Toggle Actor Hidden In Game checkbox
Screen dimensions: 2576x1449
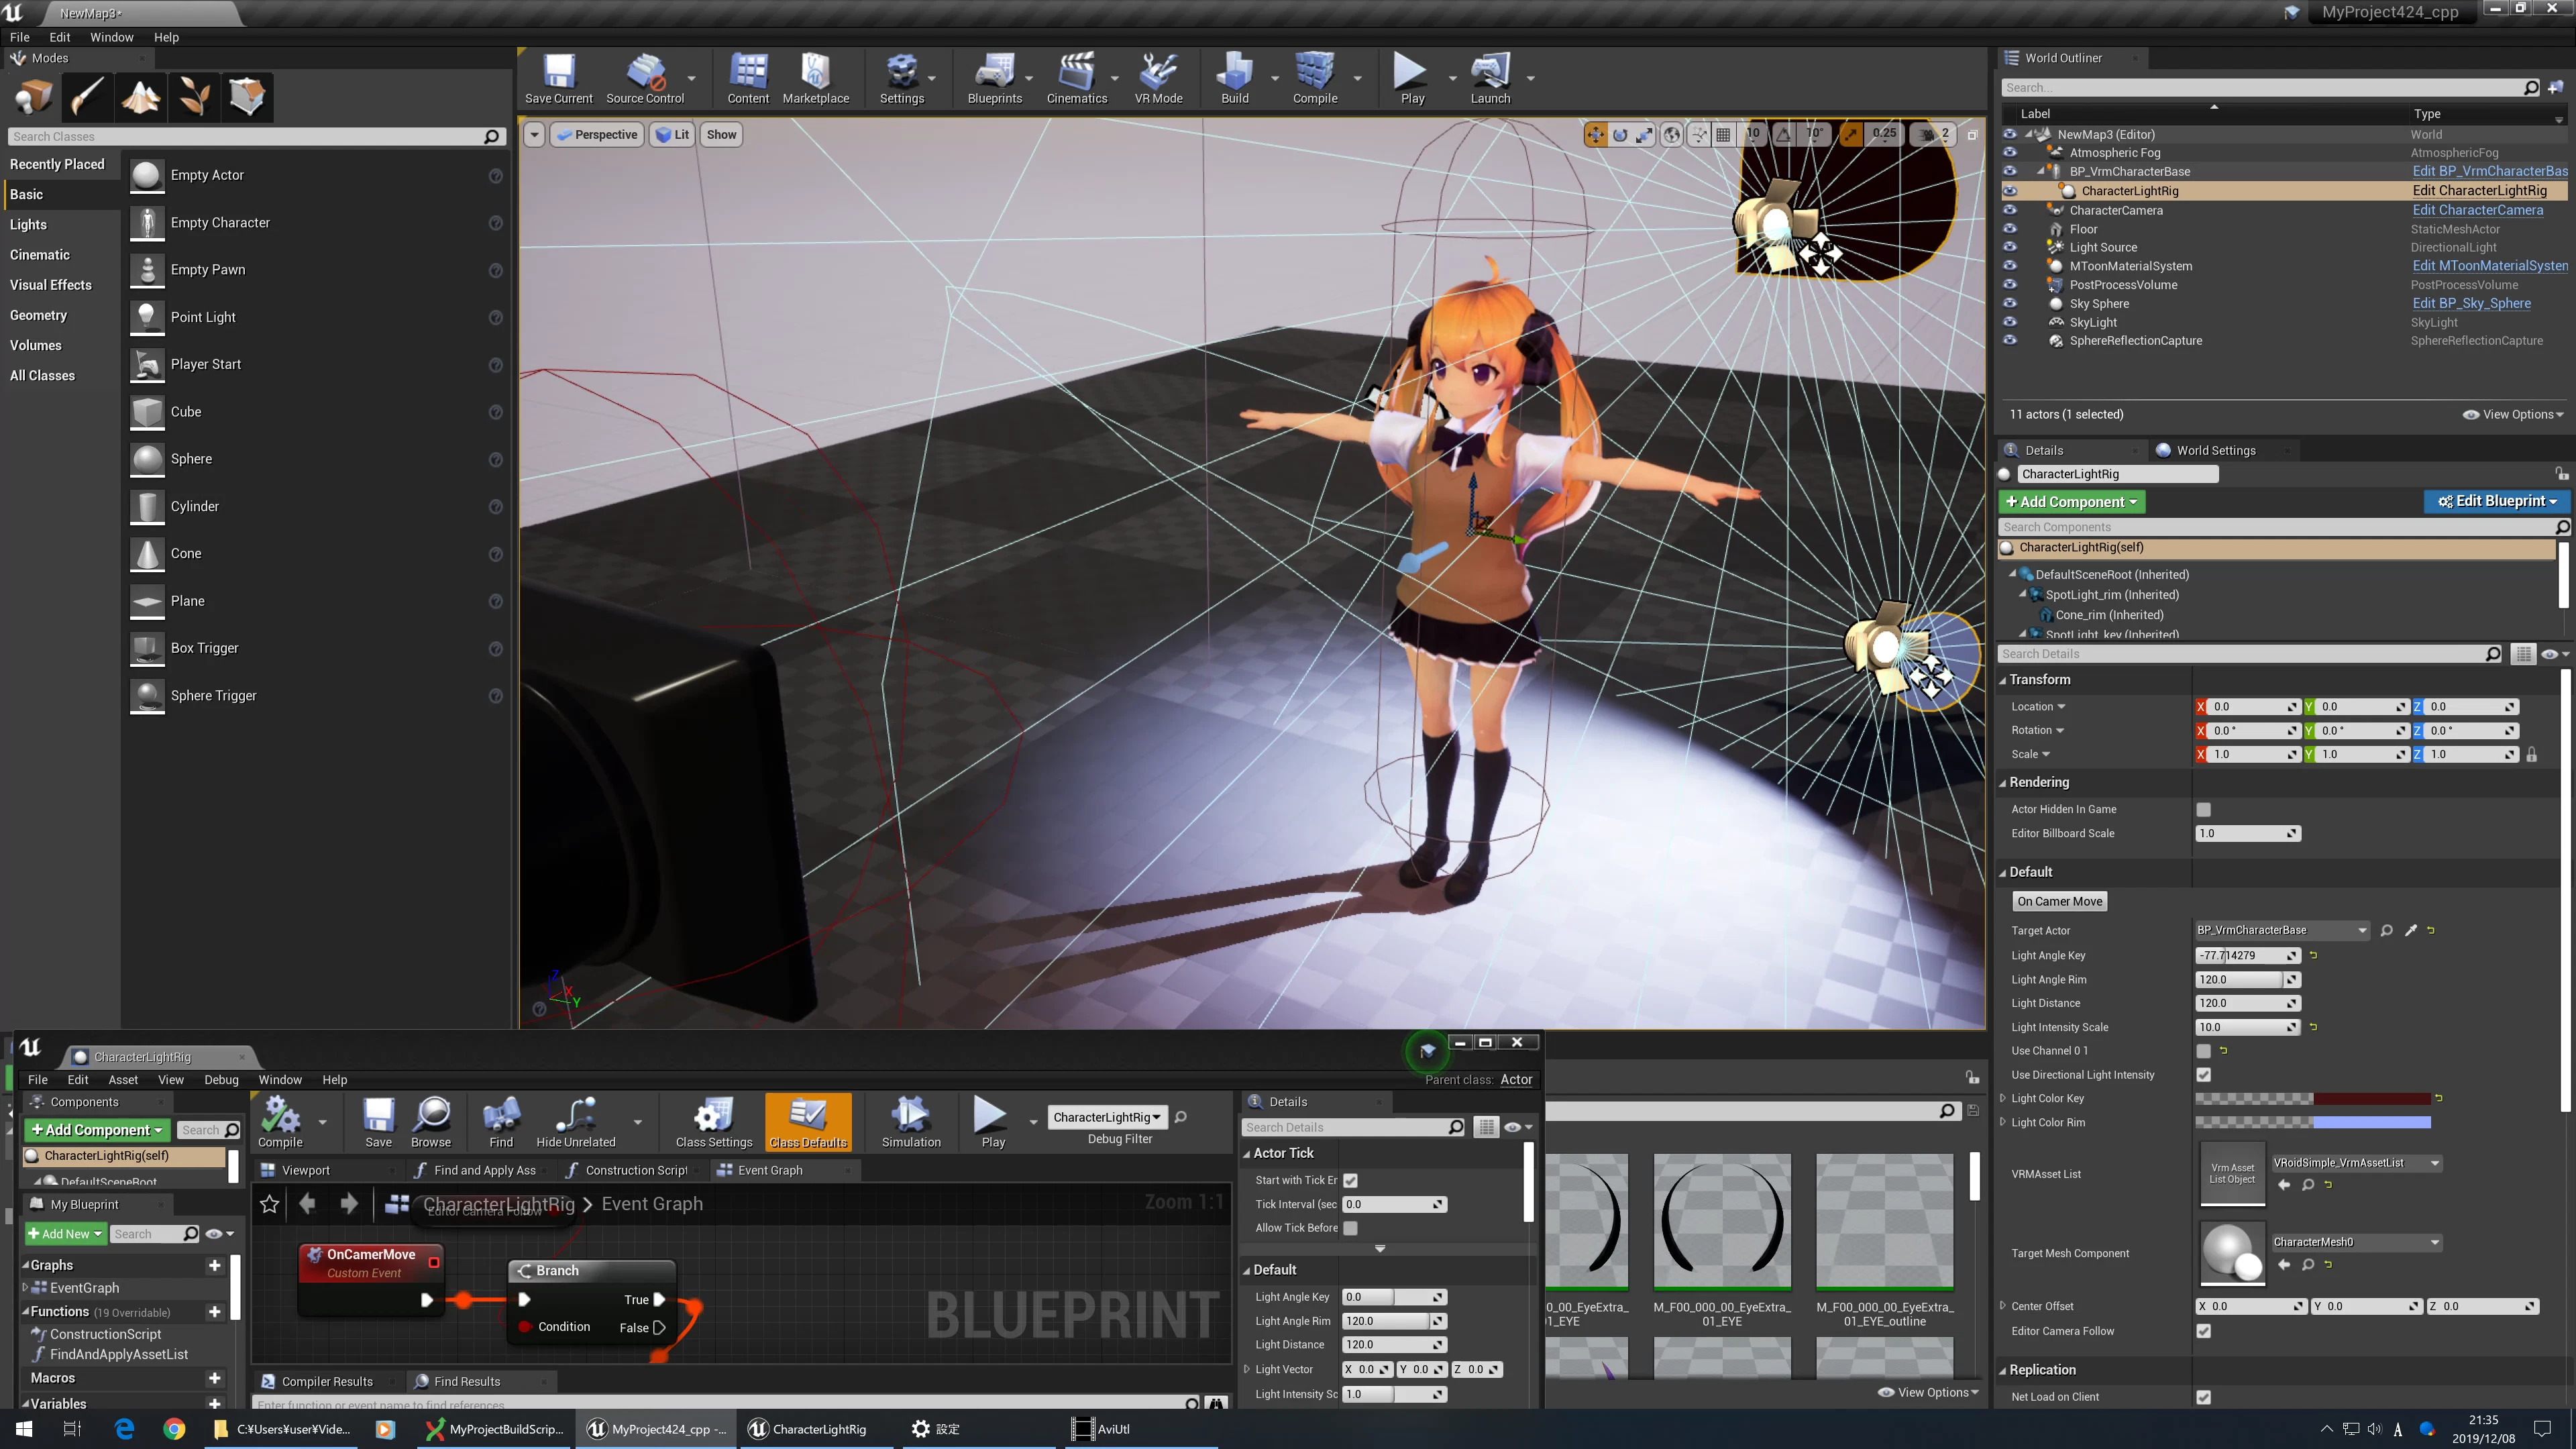coord(2203,809)
